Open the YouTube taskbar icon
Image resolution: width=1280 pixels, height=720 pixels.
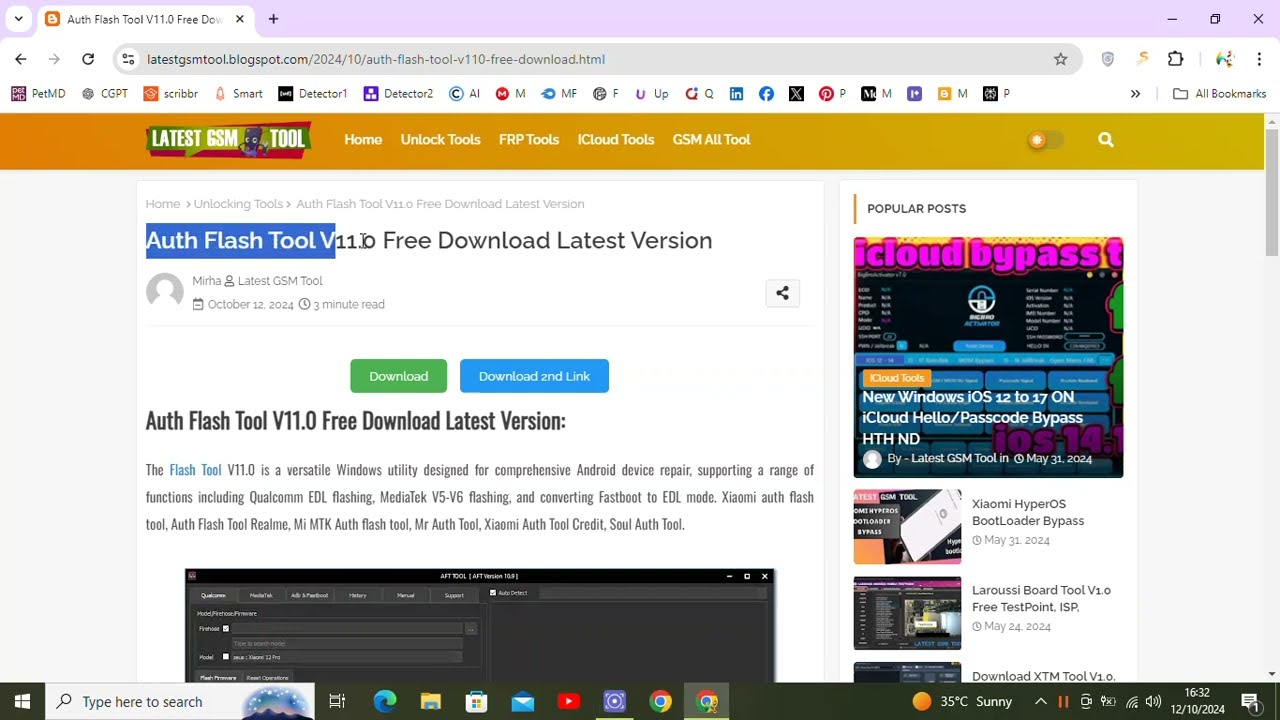[x=569, y=702]
